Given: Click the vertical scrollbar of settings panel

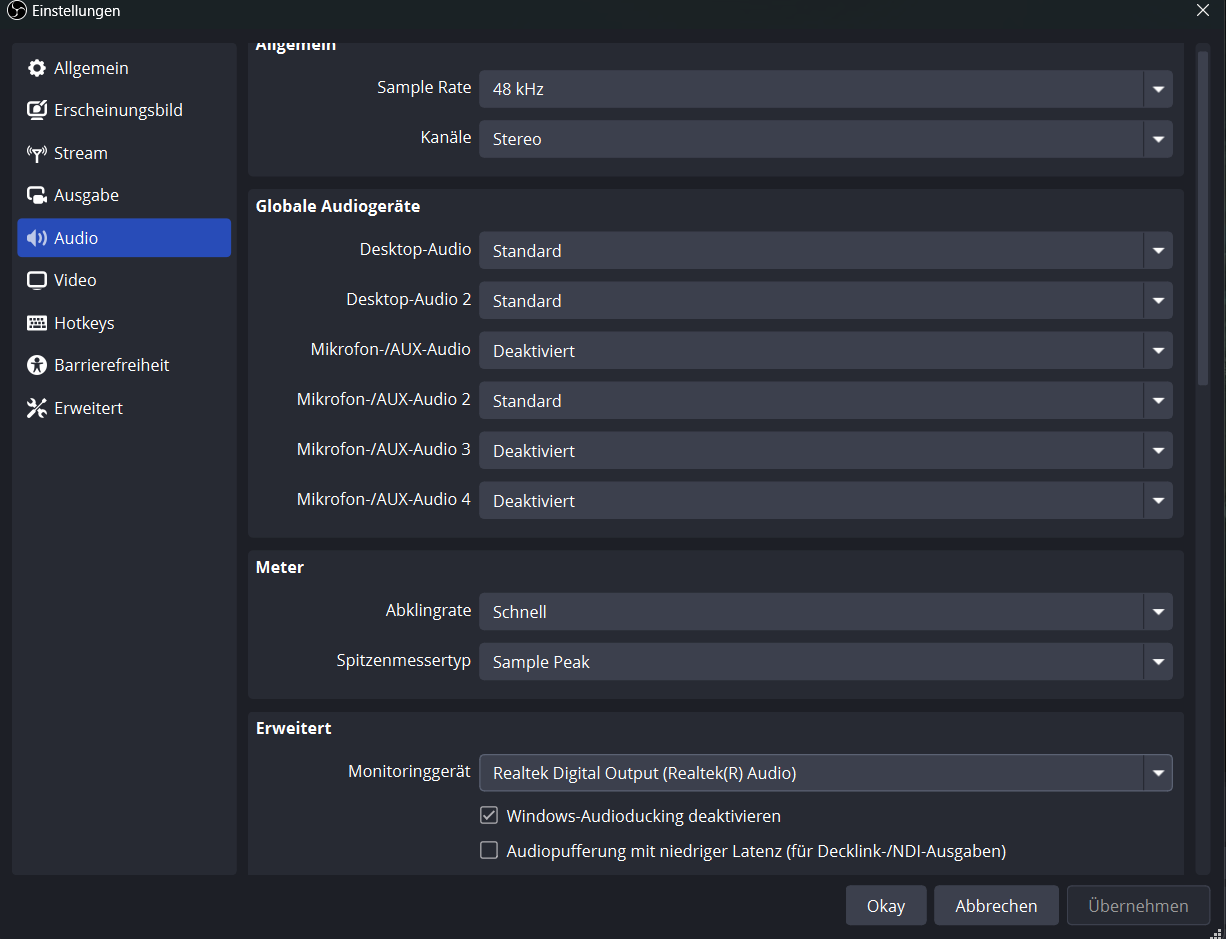Looking at the screenshot, I should (x=1203, y=218).
